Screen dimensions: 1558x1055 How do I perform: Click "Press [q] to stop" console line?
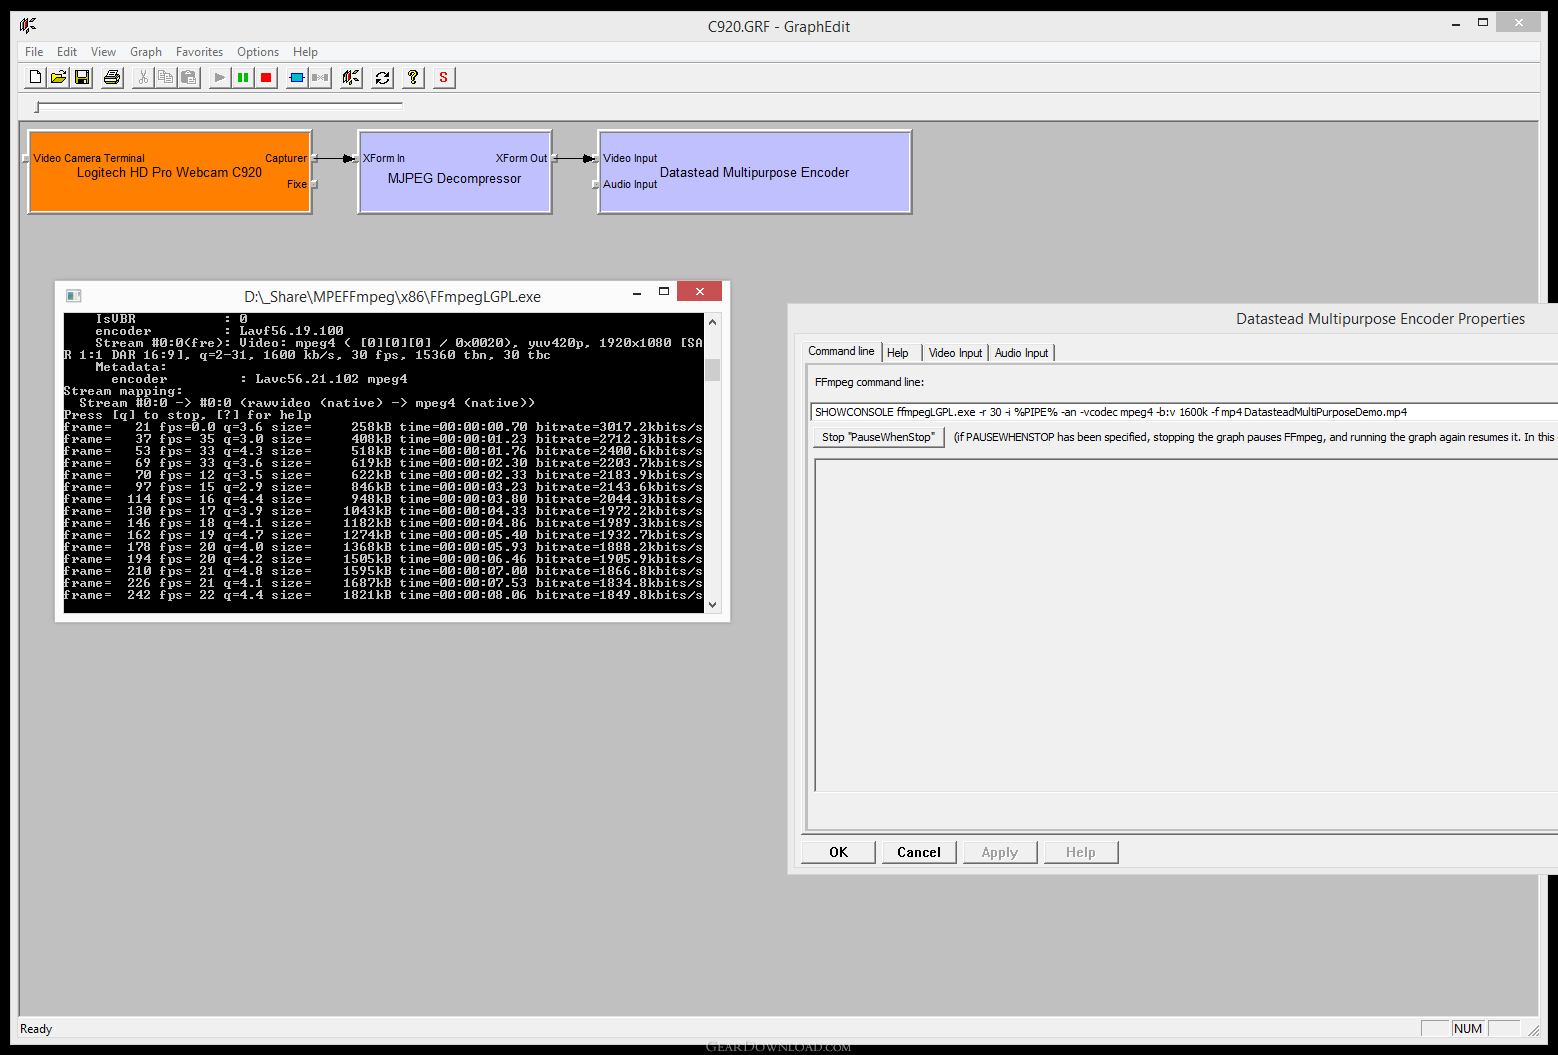click(187, 415)
